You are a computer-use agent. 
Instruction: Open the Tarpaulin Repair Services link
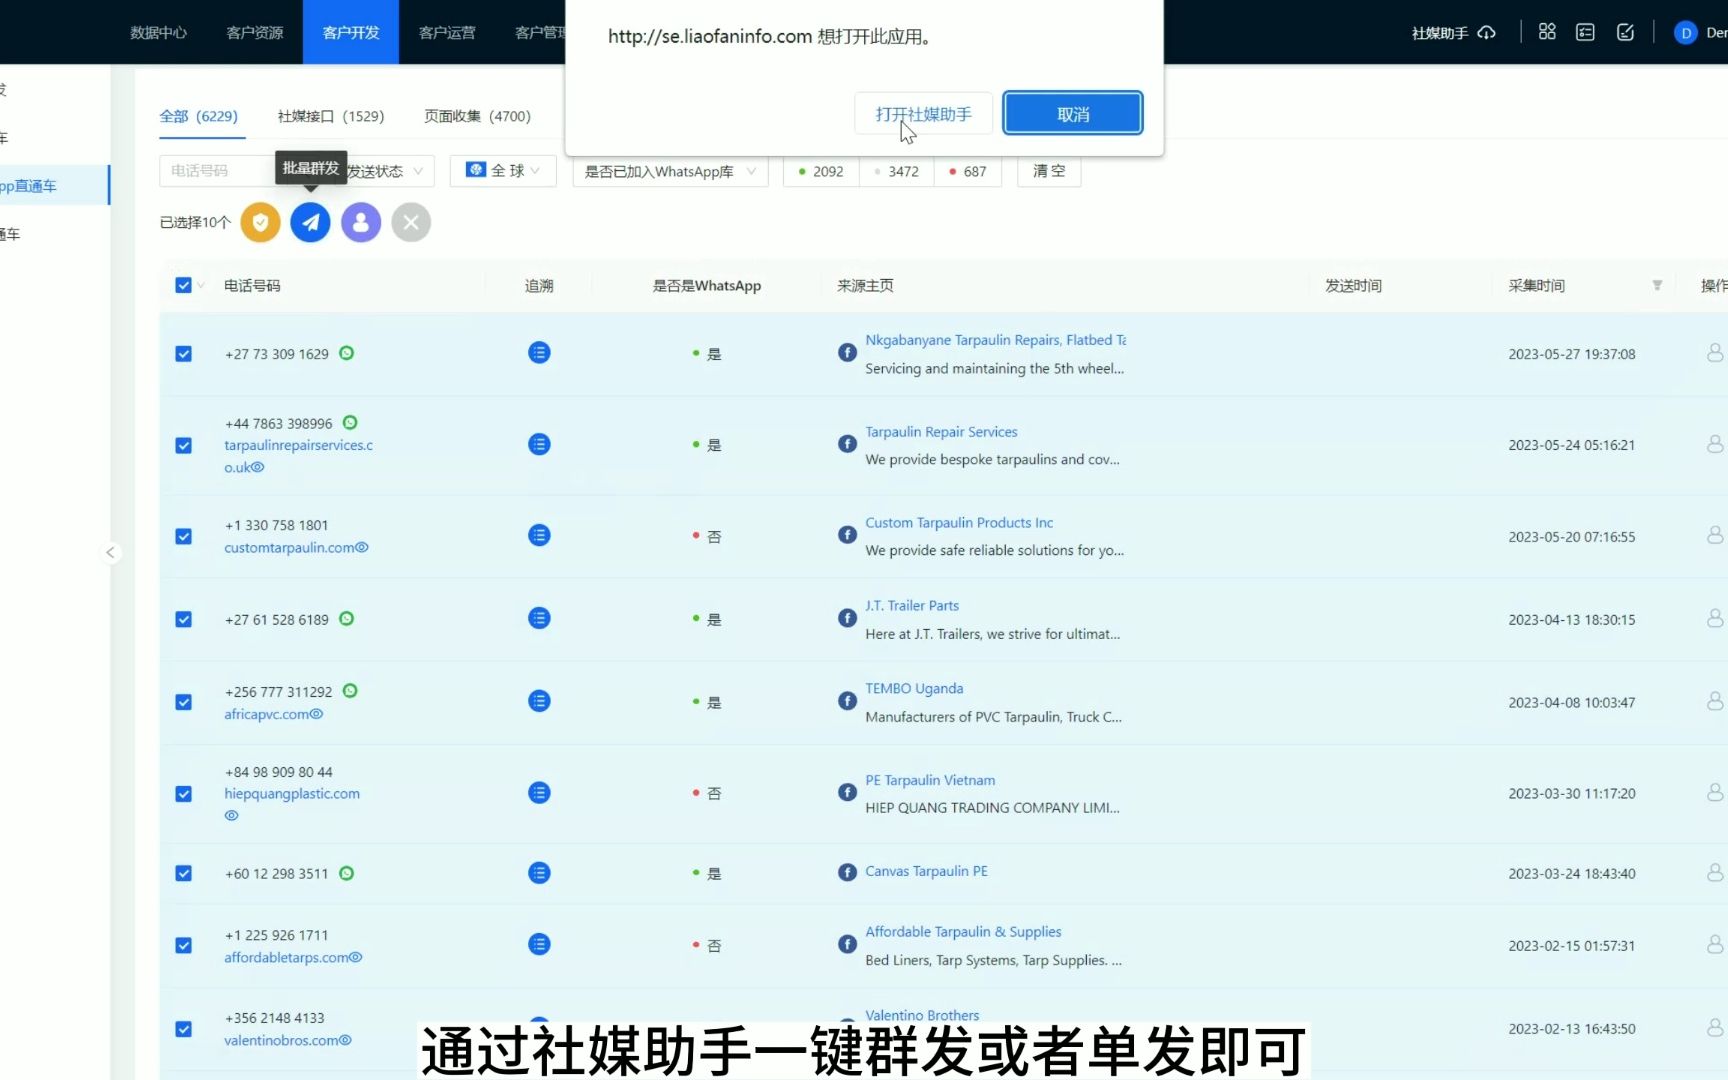tap(941, 432)
